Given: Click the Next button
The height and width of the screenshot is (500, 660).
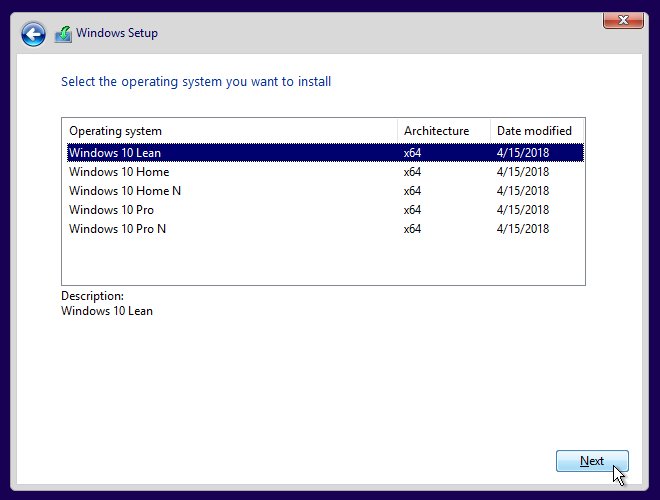Looking at the screenshot, I should tap(592, 461).
